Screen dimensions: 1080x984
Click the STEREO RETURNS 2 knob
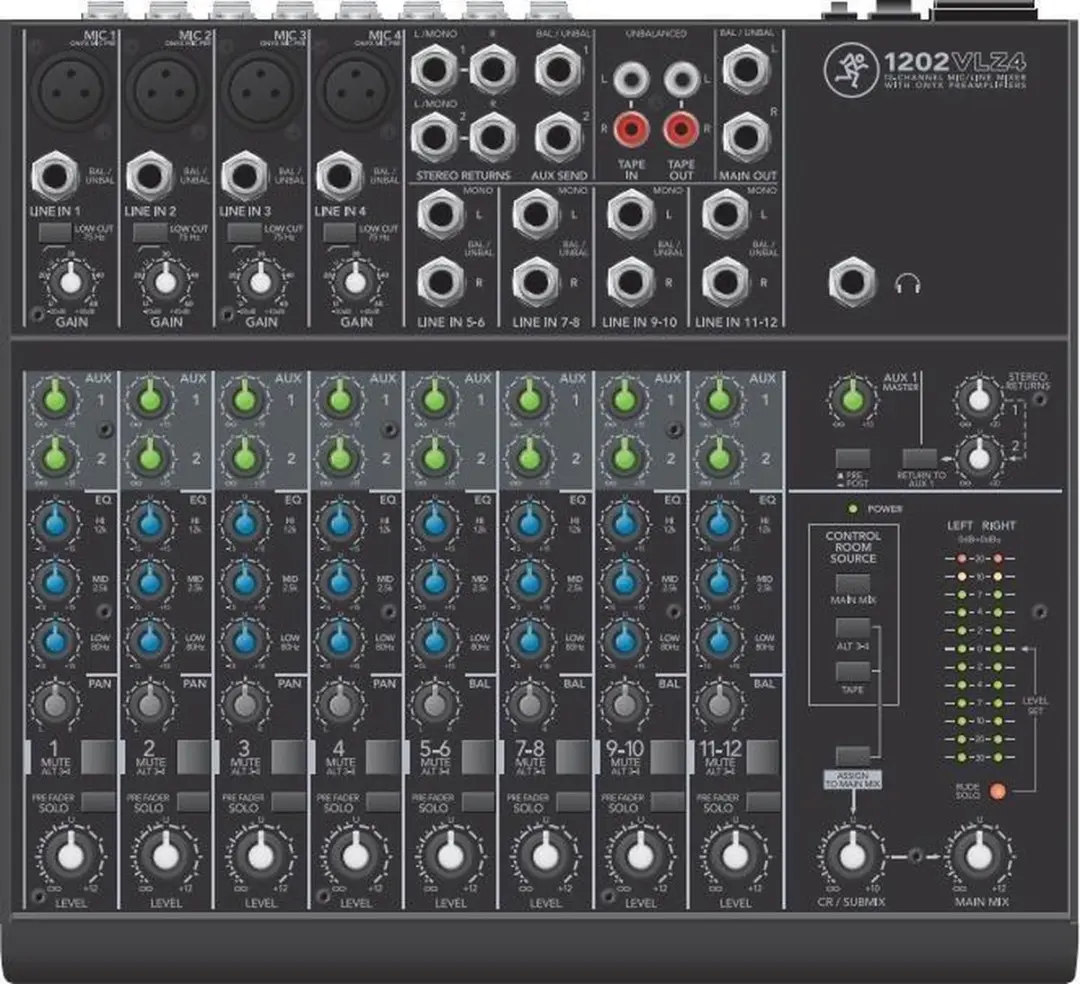979,458
